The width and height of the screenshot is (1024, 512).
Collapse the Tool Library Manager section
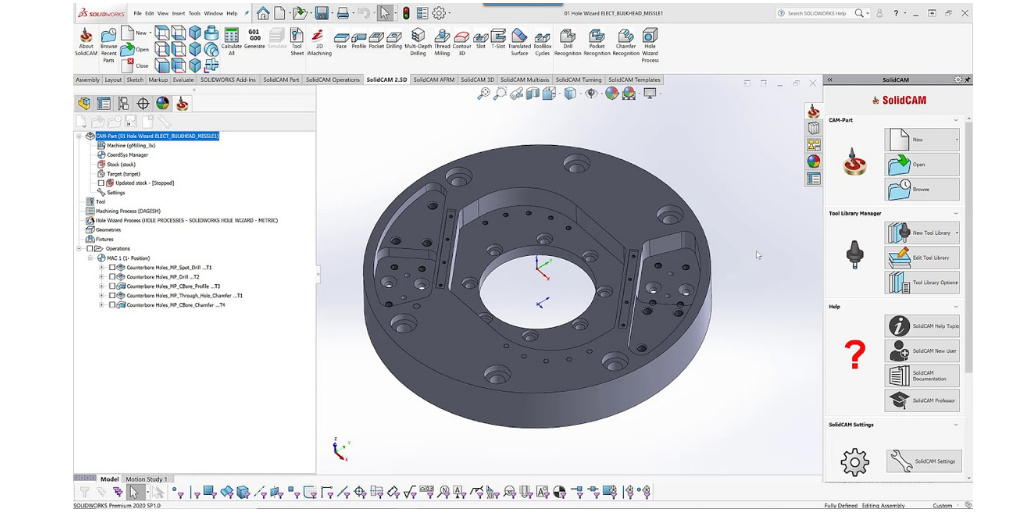click(956, 214)
